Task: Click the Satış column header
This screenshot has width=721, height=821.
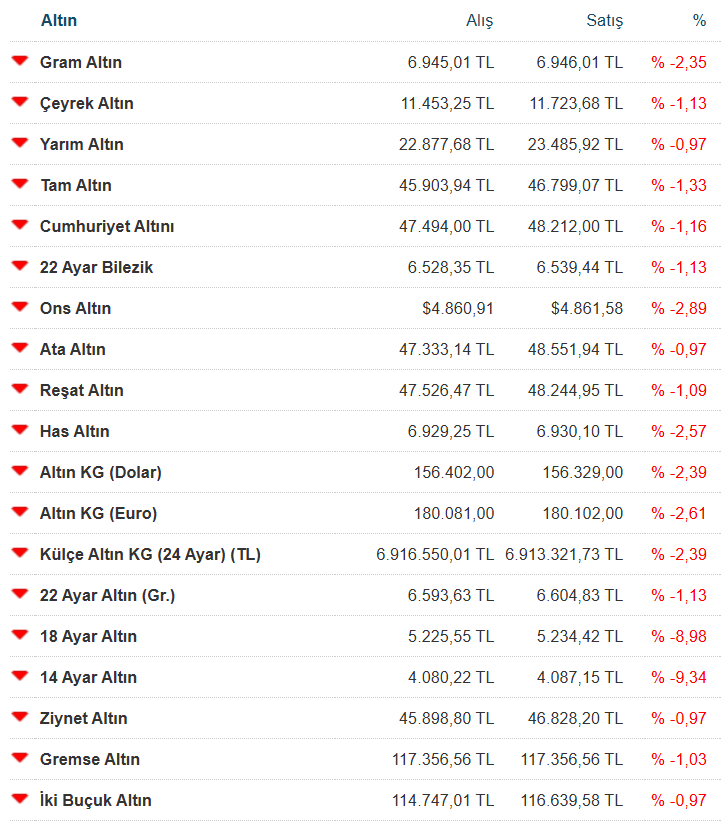Action: [604, 21]
